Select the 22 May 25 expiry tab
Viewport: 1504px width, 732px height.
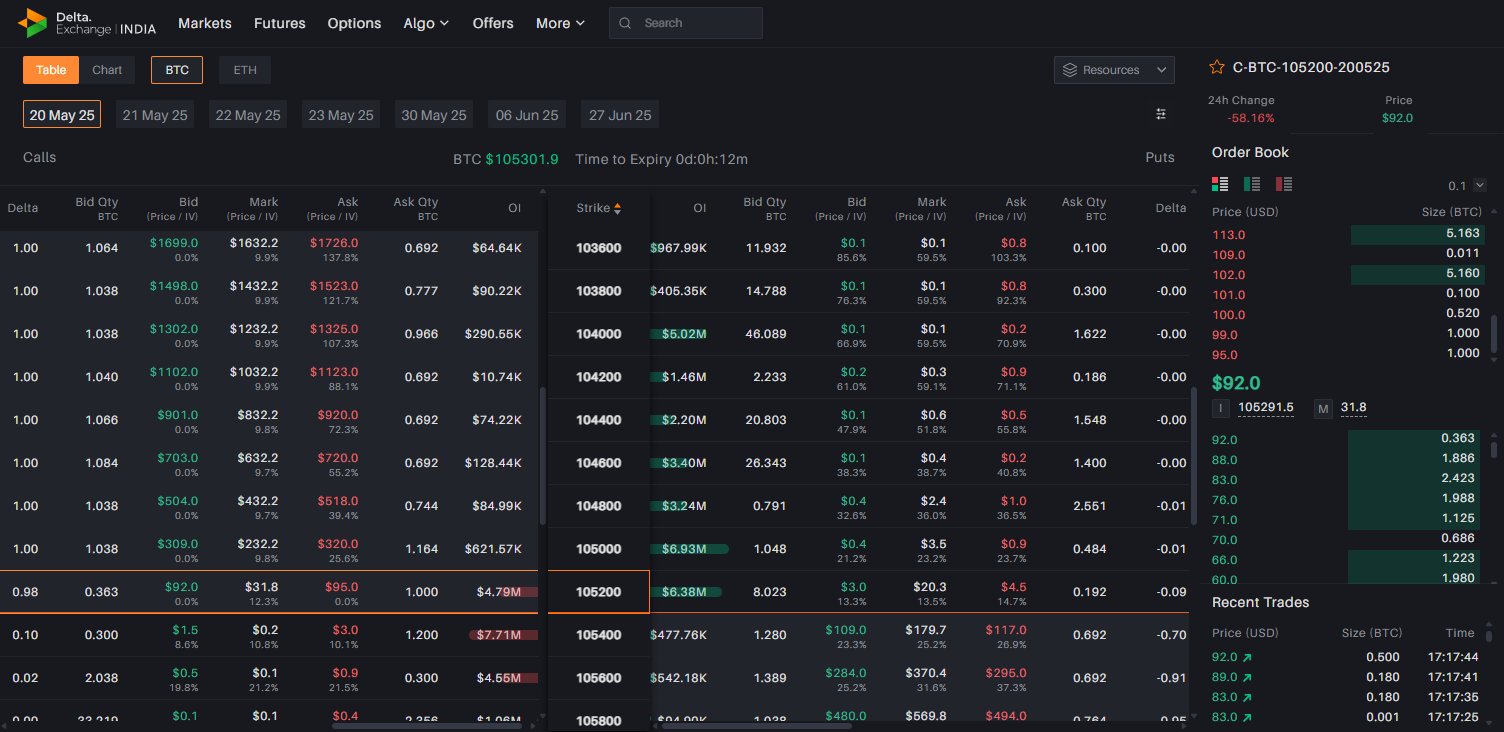pos(248,115)
